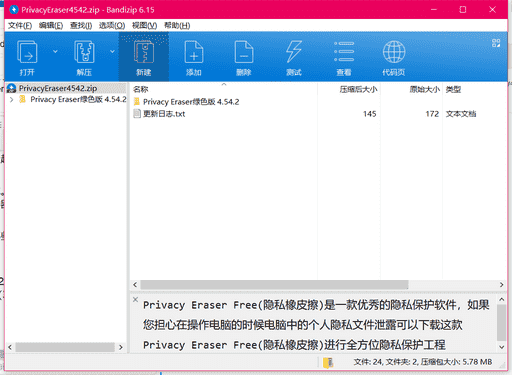Click file list horizontal scrollbar right arrow
Screen dimensions: 512x375
pos(502,285)
